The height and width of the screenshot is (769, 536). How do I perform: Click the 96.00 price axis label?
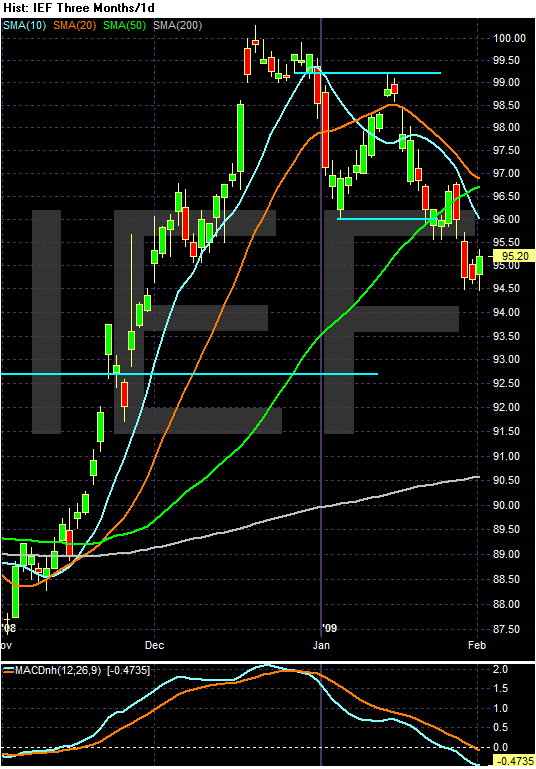(x=507, y=219)
